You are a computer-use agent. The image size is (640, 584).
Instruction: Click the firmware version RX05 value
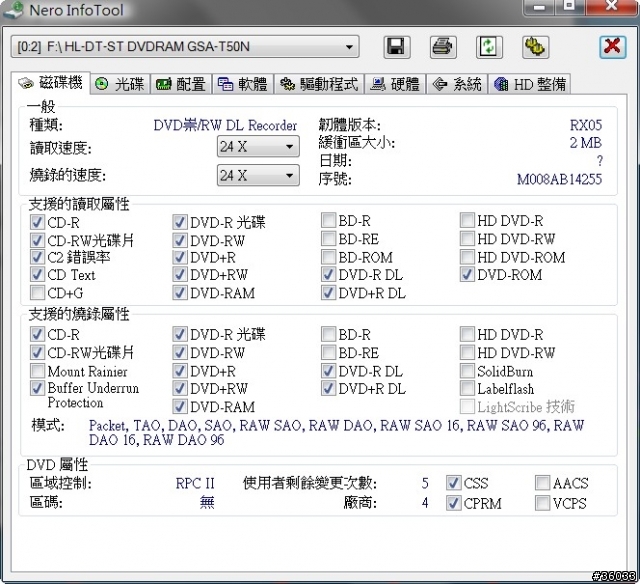586,125
